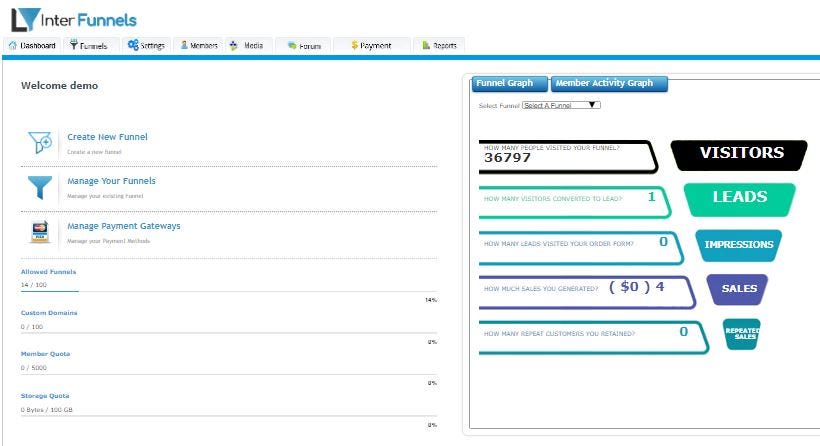Show the Funnel Graph tab

pos(510,84)
